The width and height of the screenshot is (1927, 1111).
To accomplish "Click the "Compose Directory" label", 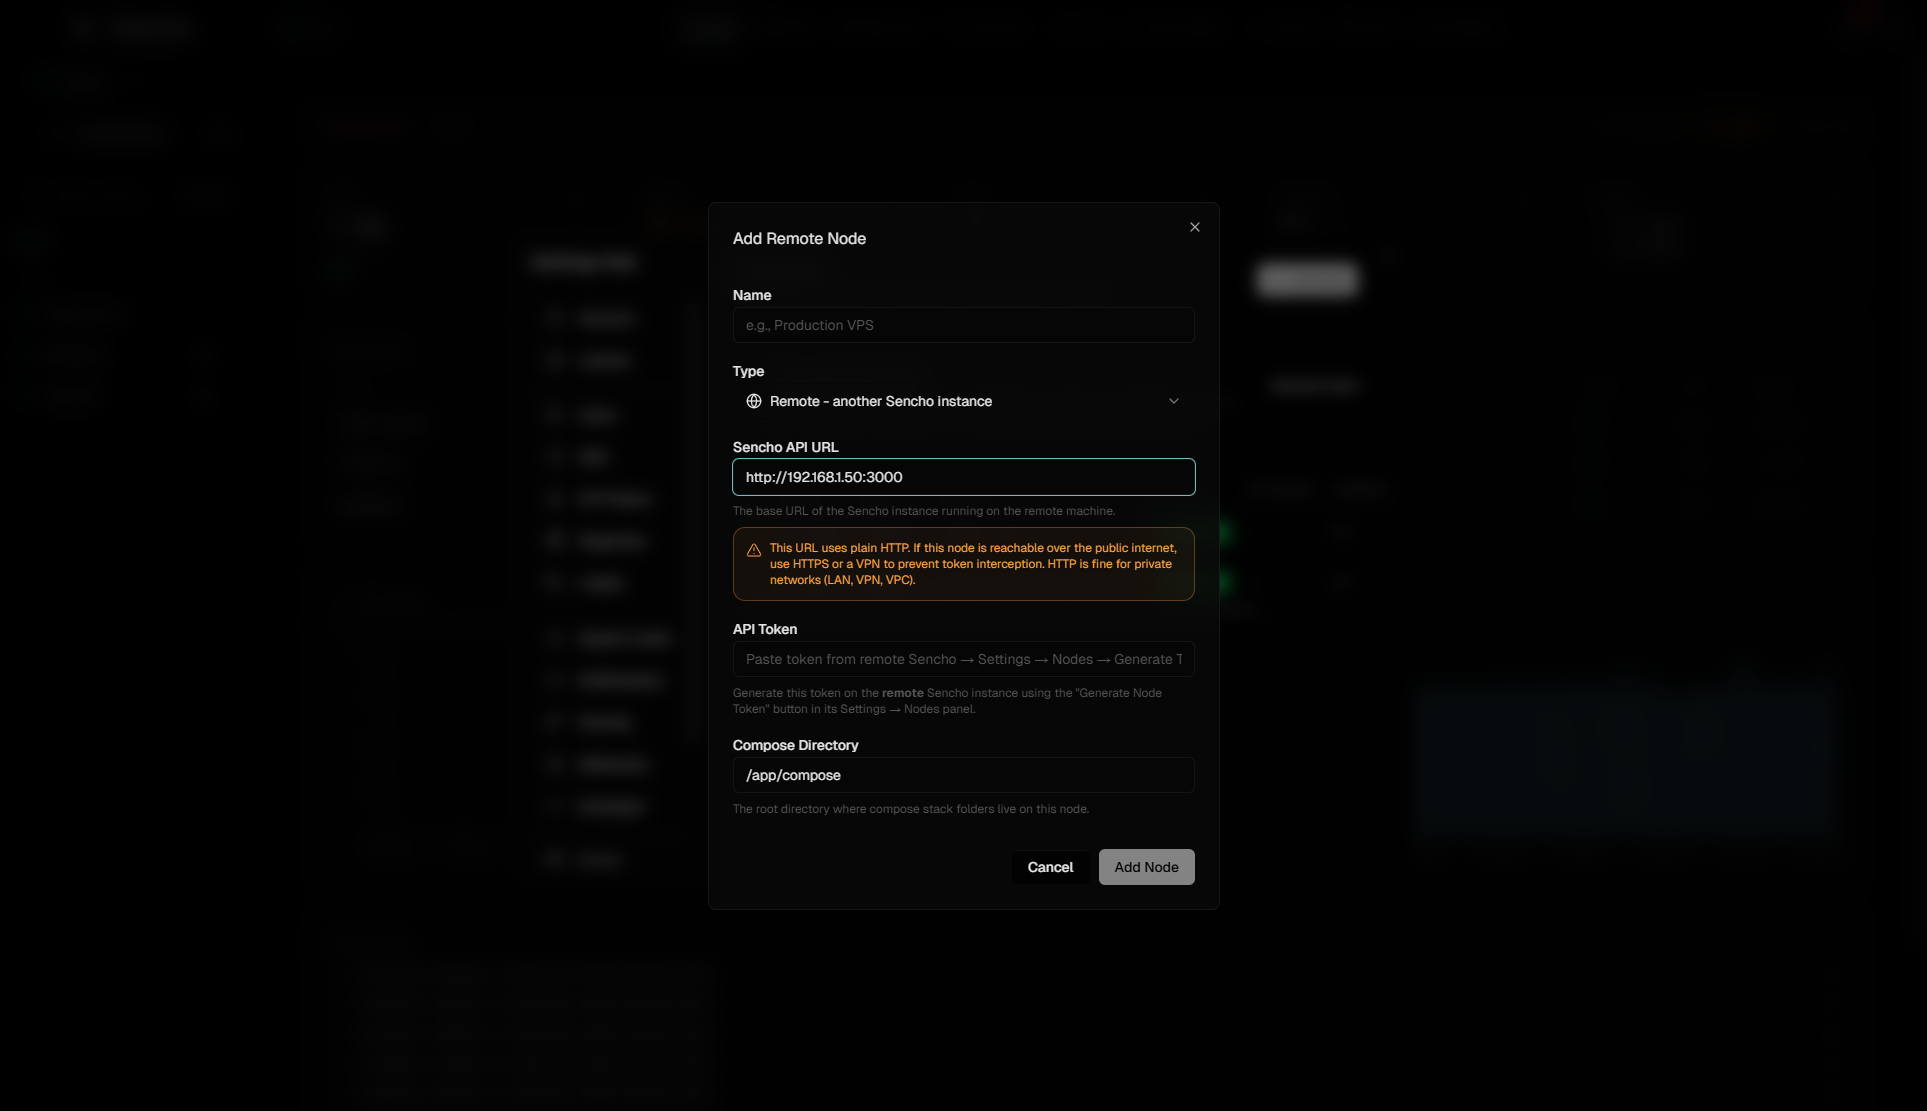I will pos(795,745).
